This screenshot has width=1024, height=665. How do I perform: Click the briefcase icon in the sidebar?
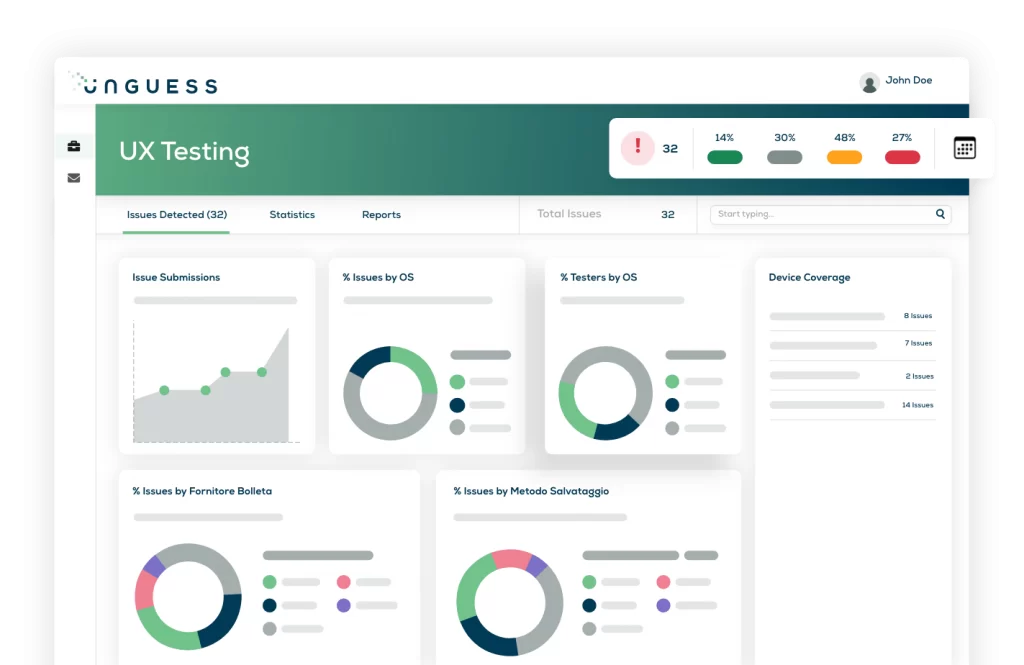74,147
